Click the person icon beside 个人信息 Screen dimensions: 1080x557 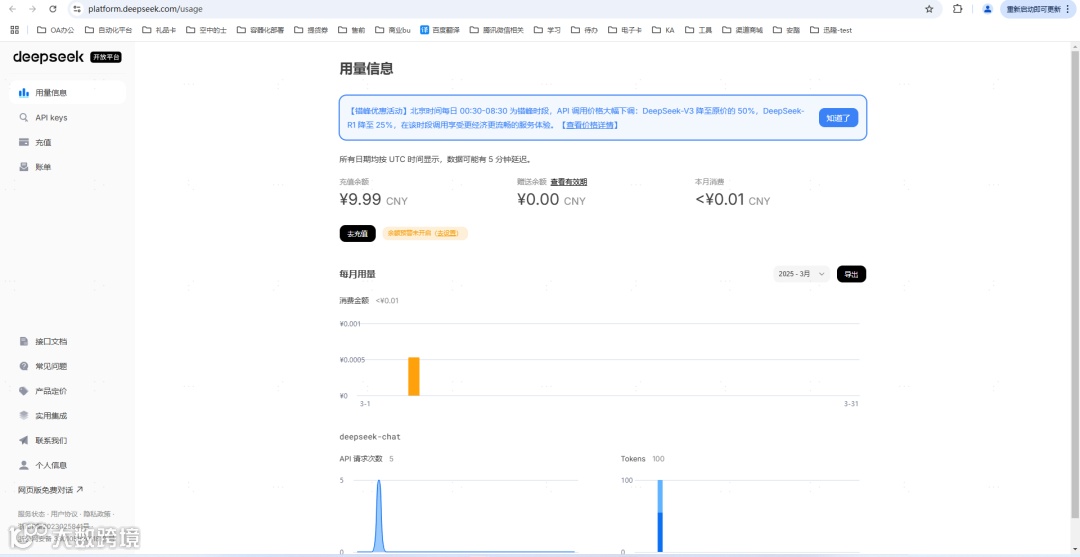23,465
